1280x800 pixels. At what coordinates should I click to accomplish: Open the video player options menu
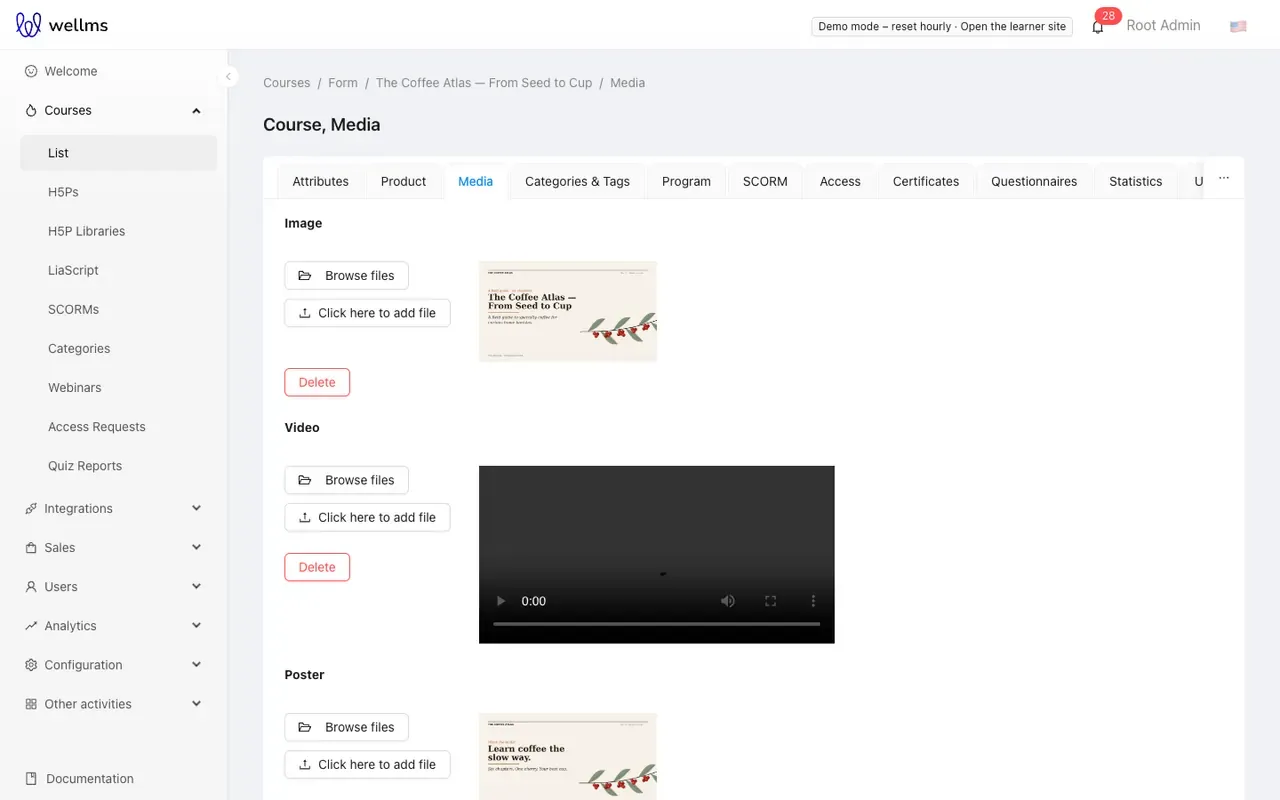(813, 601)
